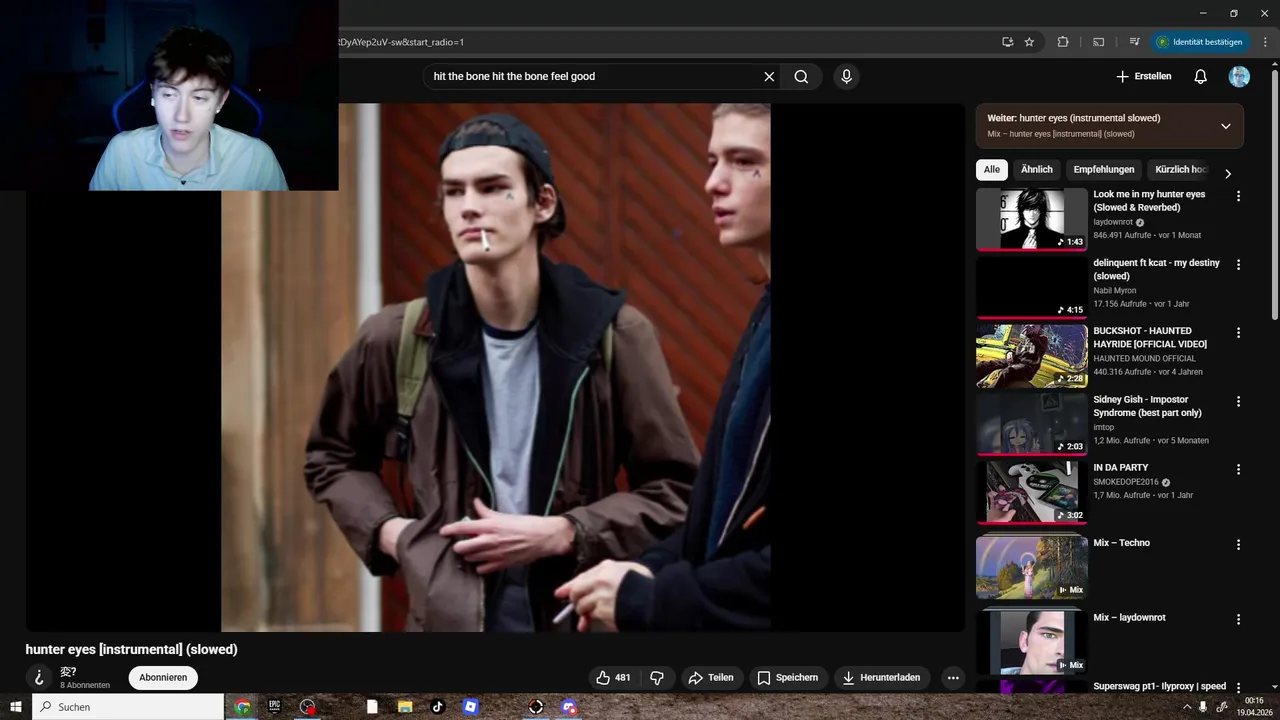Open the media controls music icon
This screenshot has height=720, width=1280.
pos(1134,42)
